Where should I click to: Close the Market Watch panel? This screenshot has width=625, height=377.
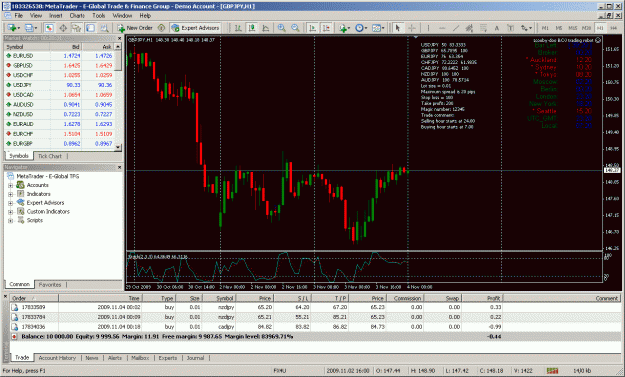(x=119, y=38)
